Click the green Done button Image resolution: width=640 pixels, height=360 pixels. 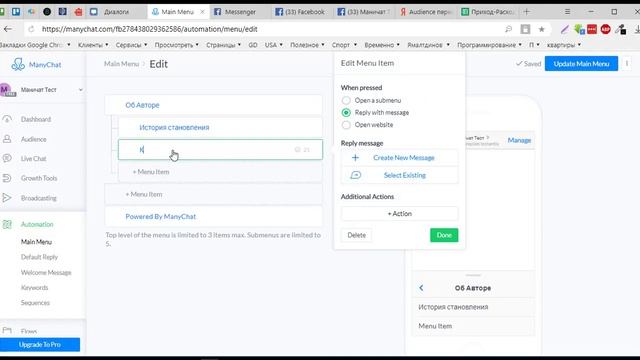(x=444, y=235)
